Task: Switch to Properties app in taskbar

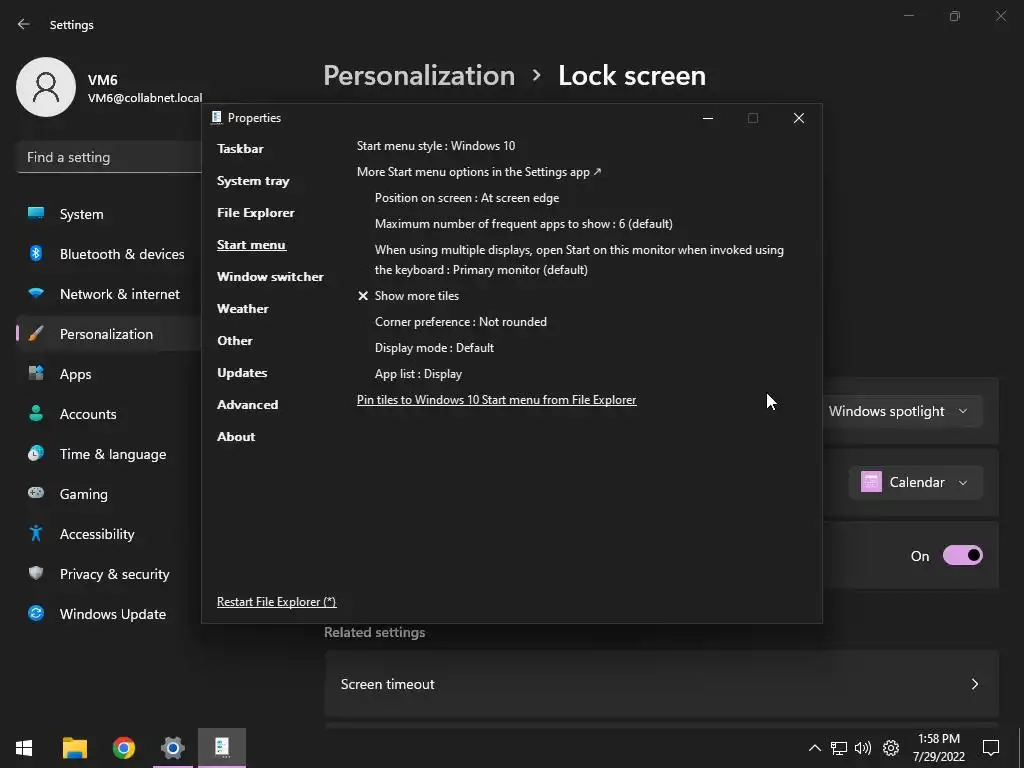Action: click(x=222, y=748)
